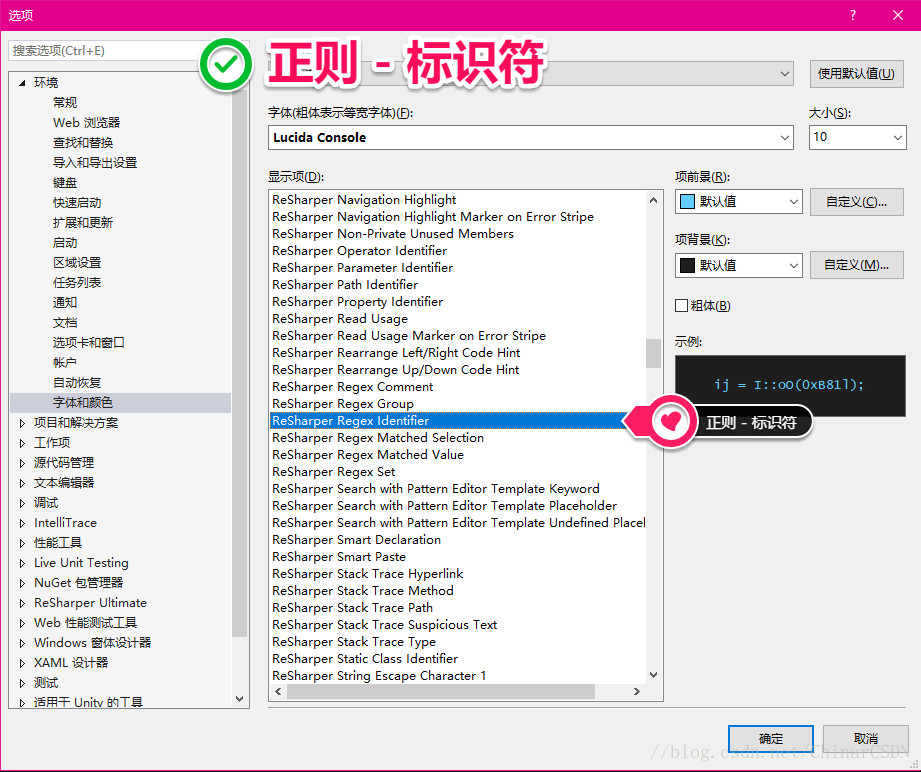Expand the 调试 node
Viewport: 921px width, 772px height.
22,503
